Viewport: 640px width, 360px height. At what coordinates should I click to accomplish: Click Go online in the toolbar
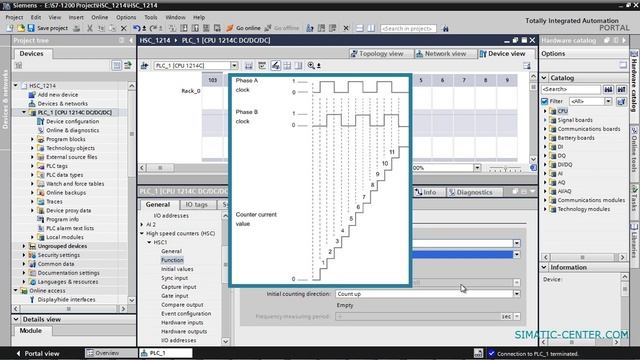click(x=243, y=28)
